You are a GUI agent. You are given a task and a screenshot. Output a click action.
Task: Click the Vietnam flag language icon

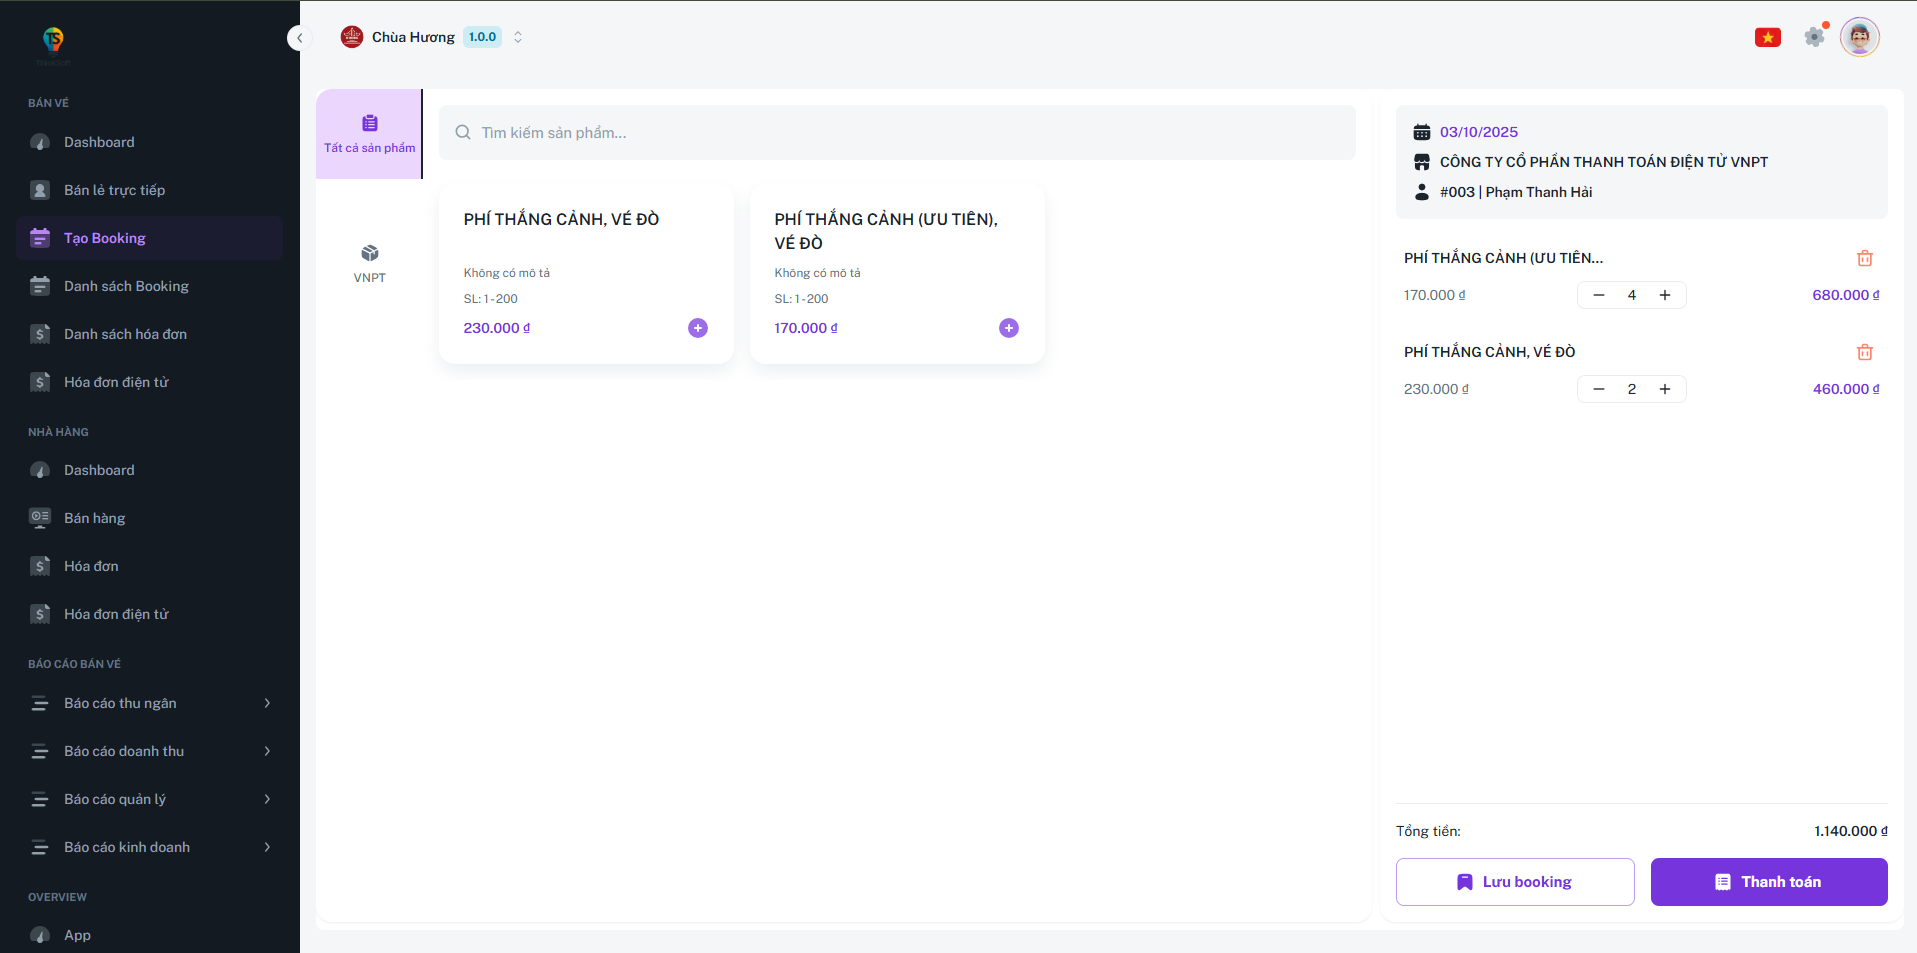1767,38
